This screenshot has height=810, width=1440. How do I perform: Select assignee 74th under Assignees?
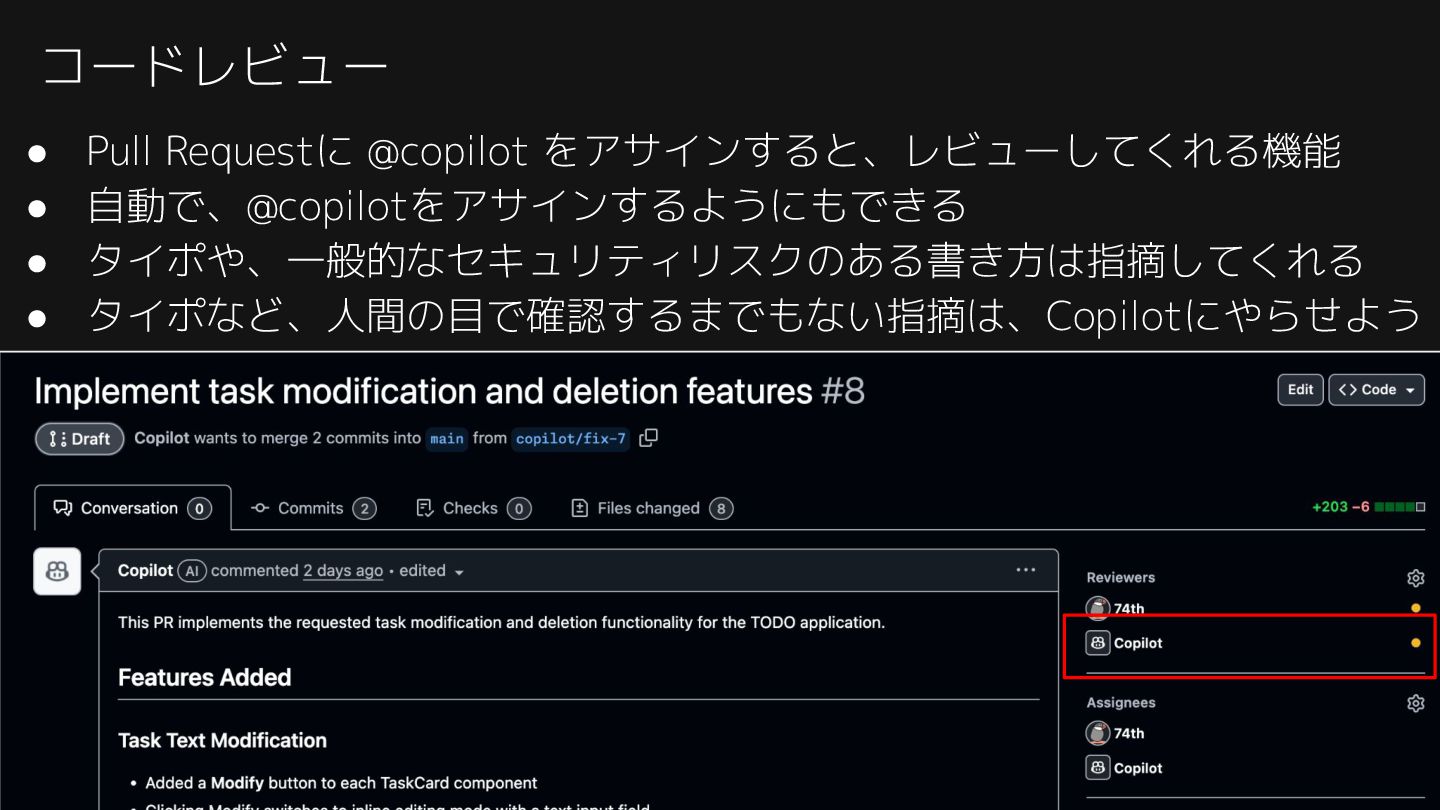[x=1129, y=733]
